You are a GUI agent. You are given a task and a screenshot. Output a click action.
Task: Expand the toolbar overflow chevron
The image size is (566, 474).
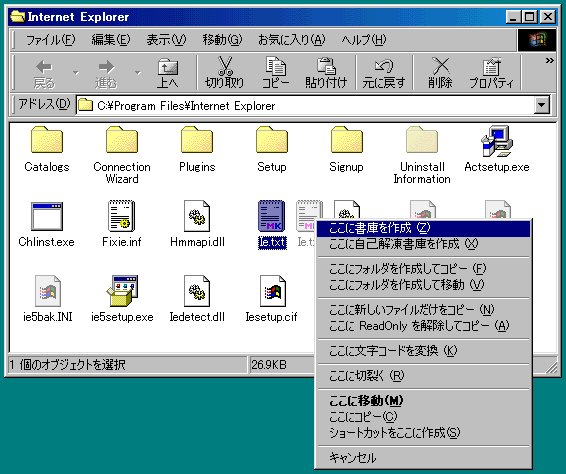tap(549, 61)
